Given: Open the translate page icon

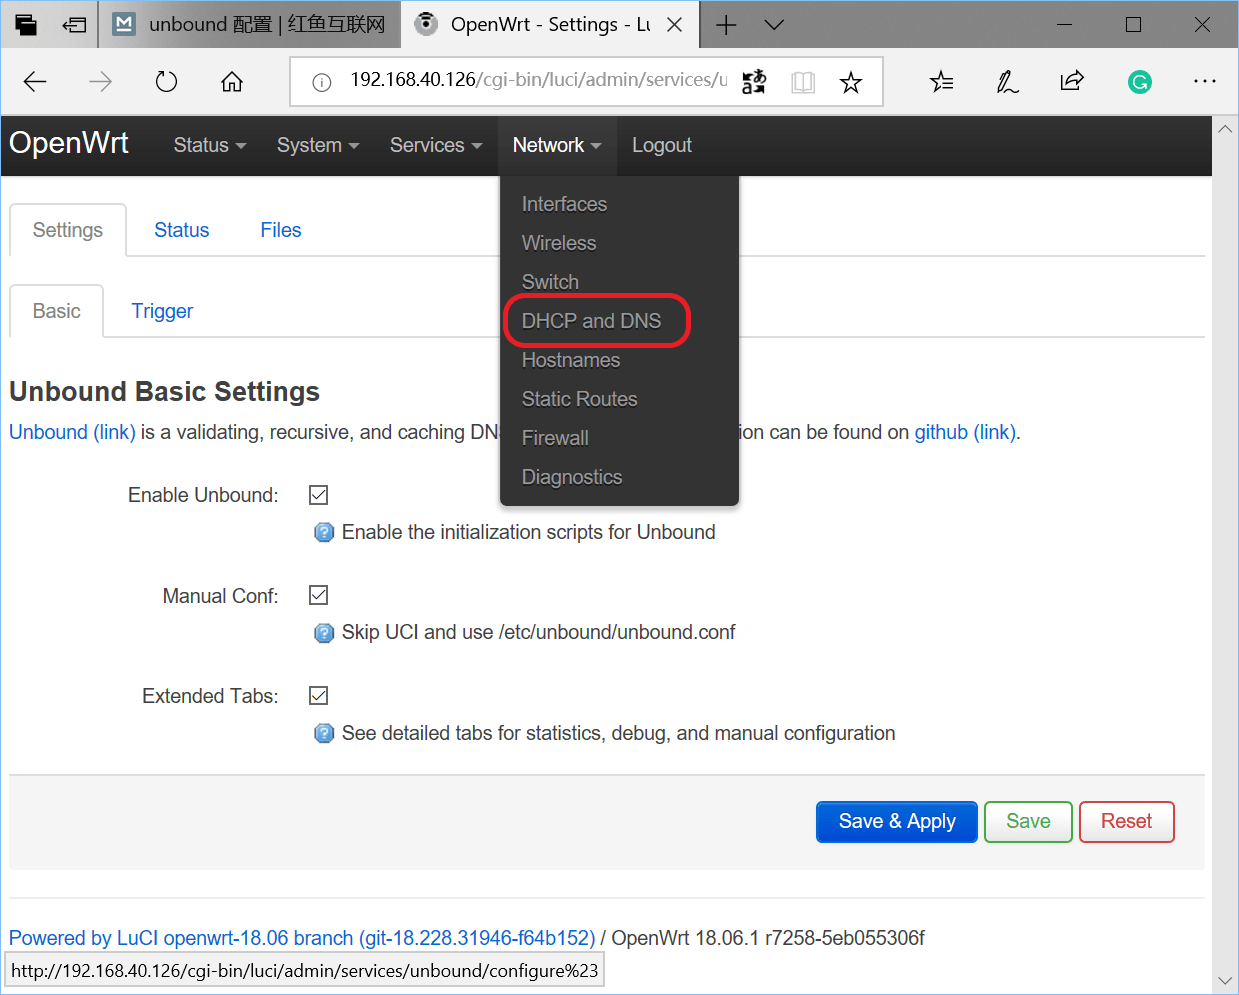Looking at the screenshot, I should (754, 82).
